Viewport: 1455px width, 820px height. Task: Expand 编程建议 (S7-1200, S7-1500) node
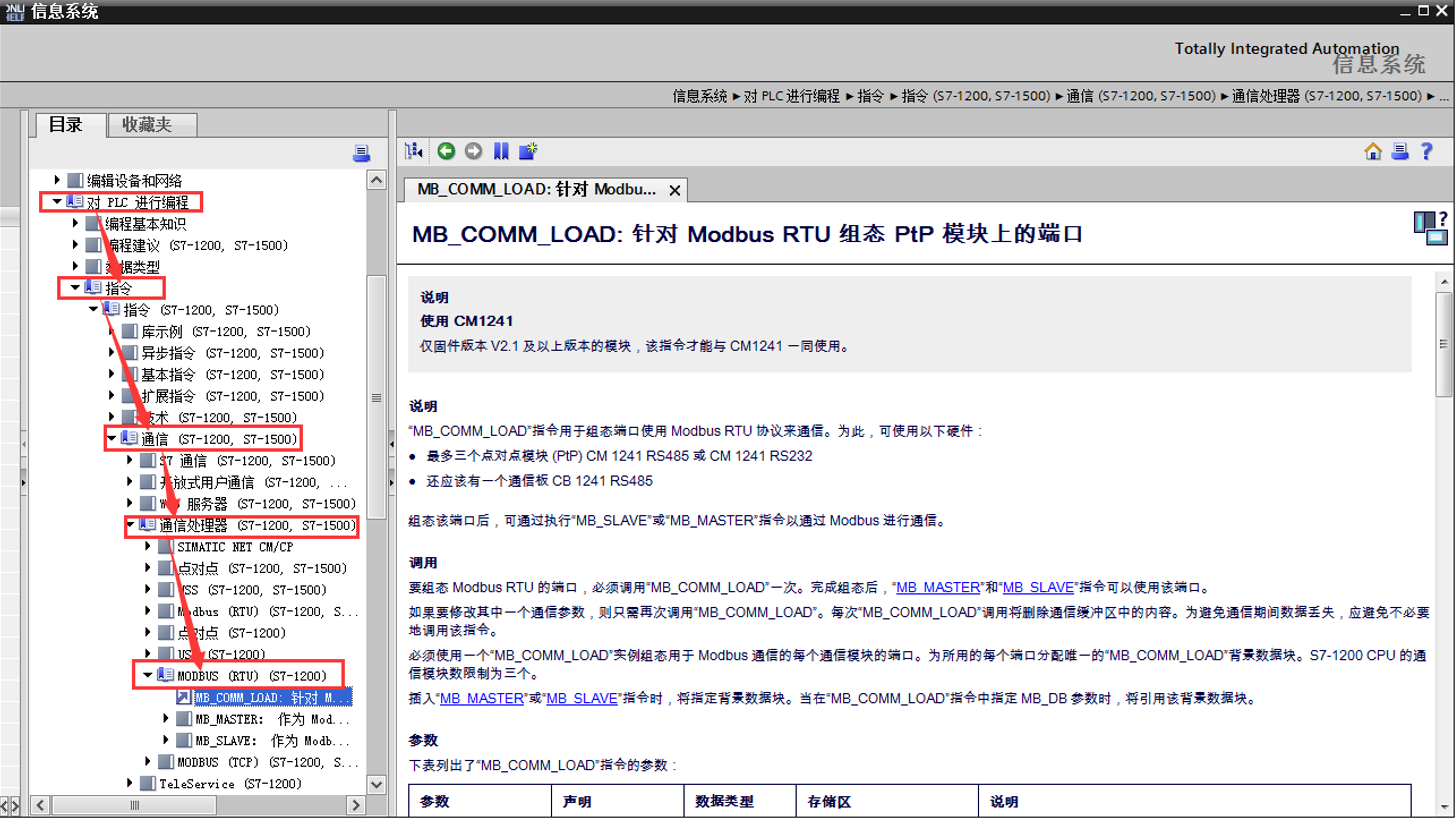click(76, 245)
